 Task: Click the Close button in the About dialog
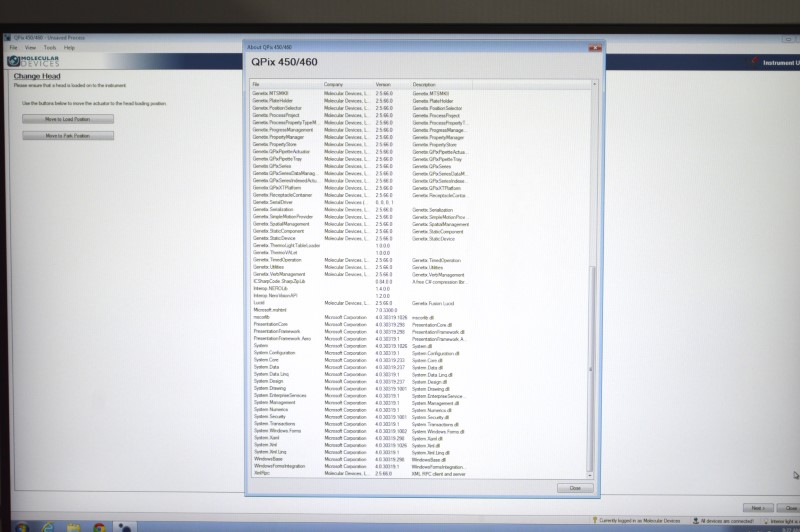[x=575, y=488]
